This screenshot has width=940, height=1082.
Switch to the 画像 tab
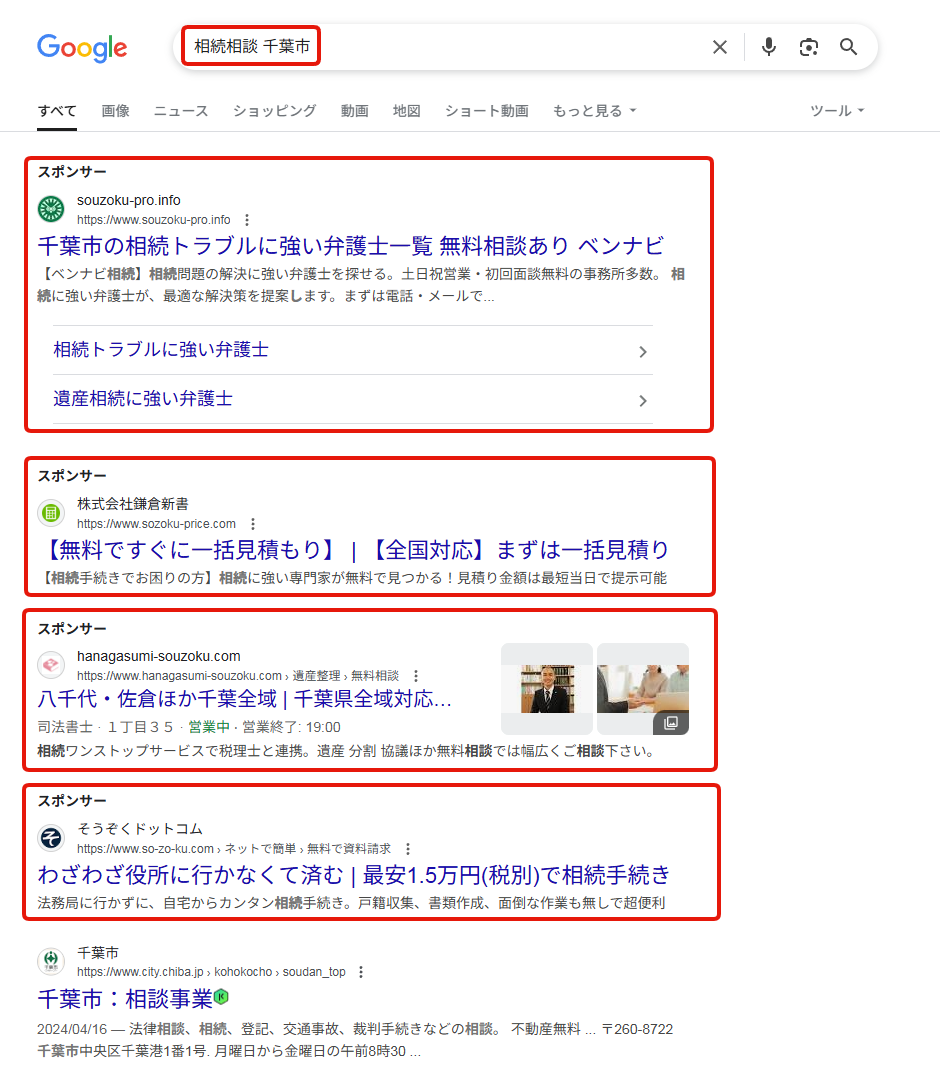click(x=115, y=111)
